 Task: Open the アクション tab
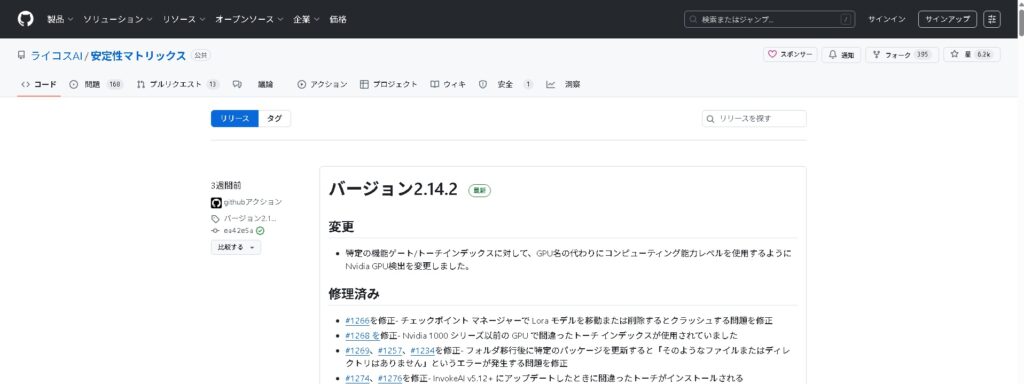322,84
